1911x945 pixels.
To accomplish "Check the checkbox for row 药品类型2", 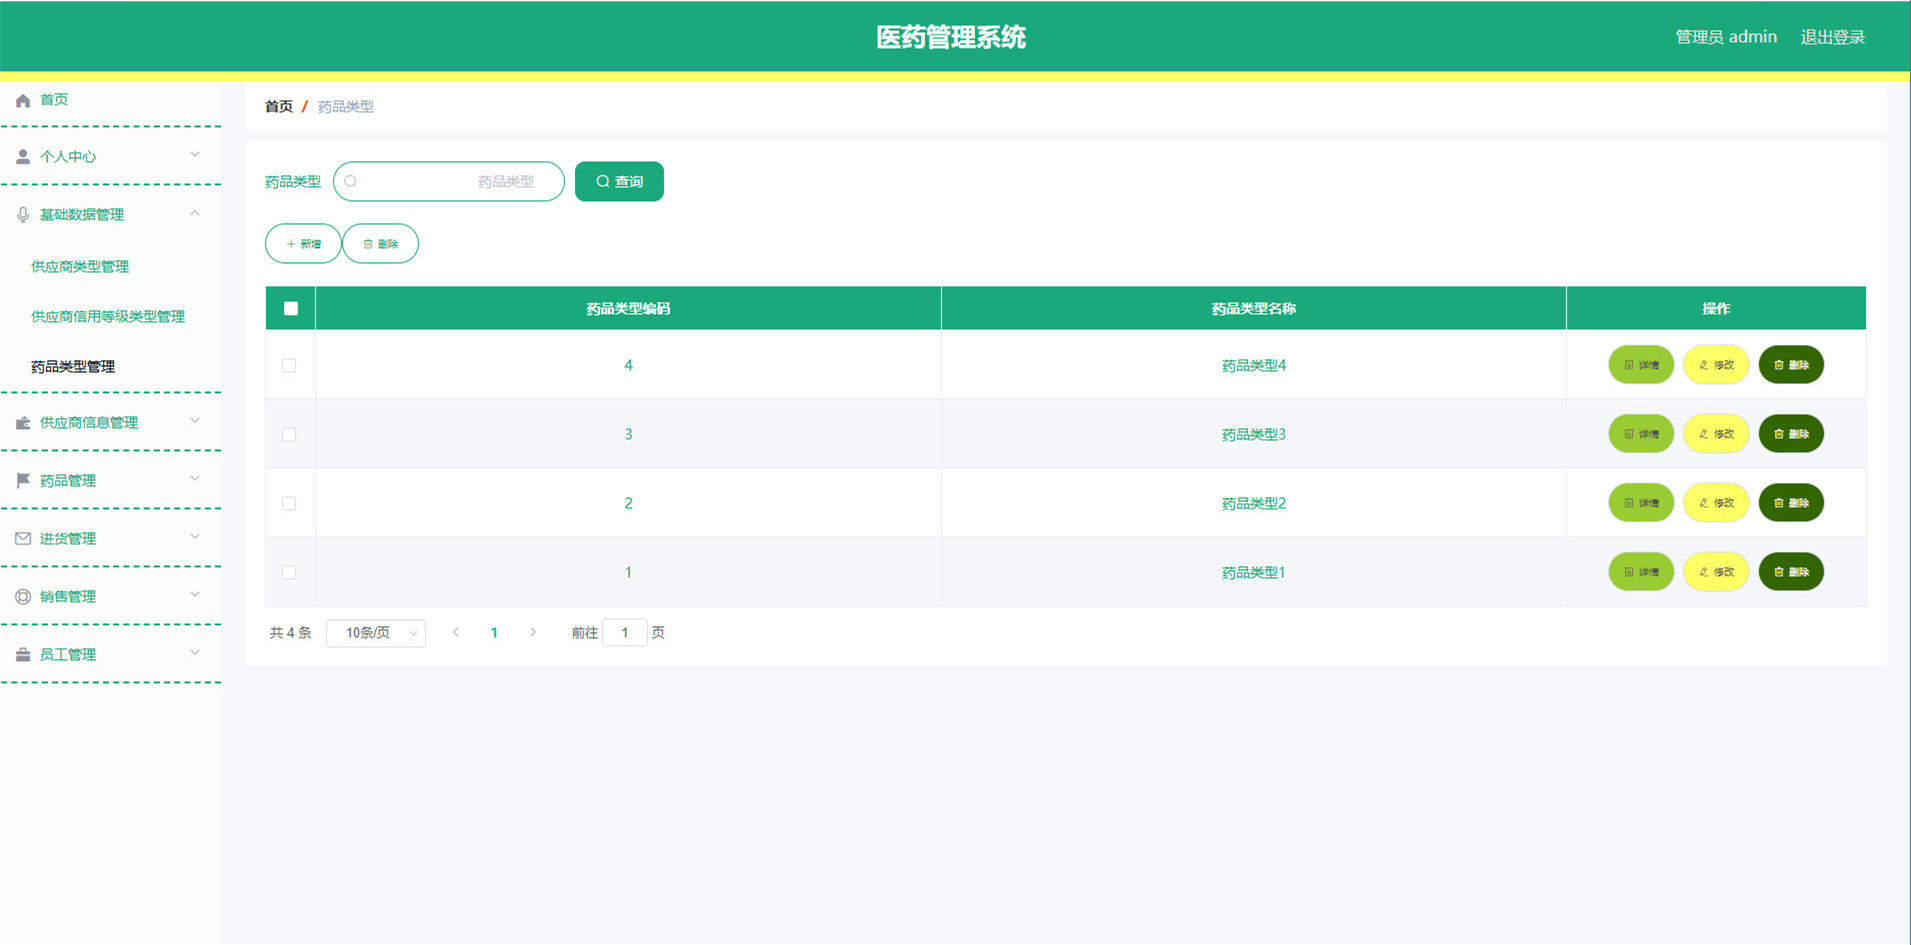I will (289, 504).
